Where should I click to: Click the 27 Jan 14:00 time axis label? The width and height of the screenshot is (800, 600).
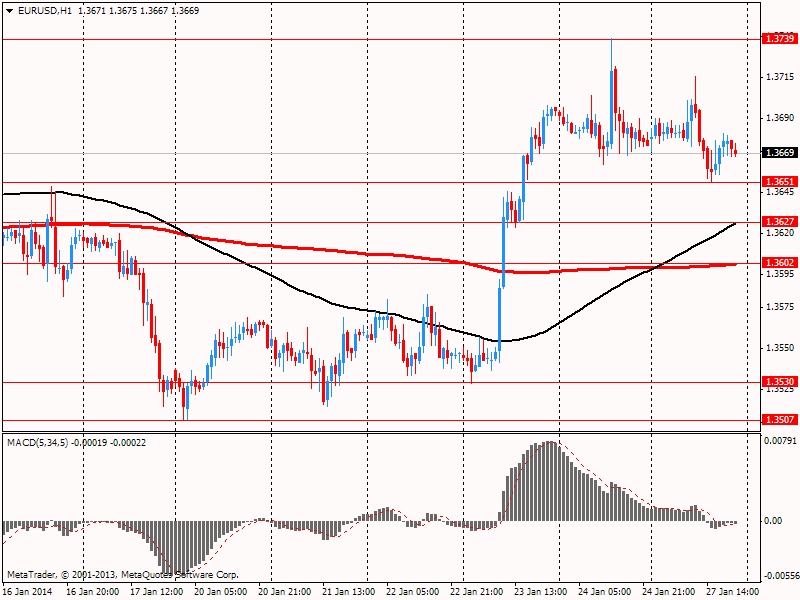(732, 592)
